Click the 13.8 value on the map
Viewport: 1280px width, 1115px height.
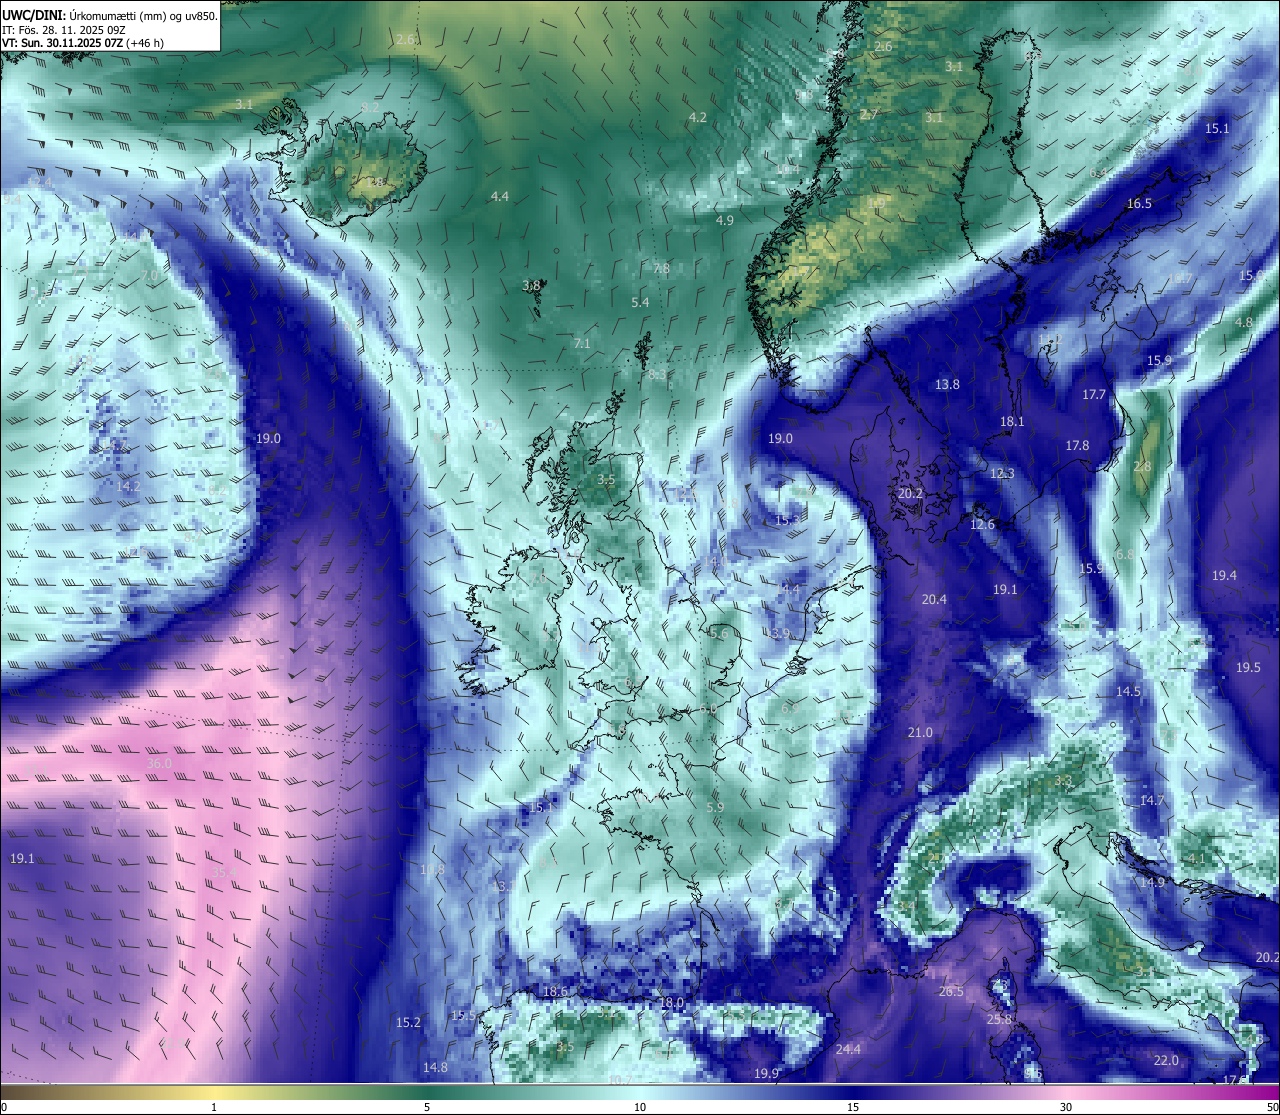(x=947, y=384)
